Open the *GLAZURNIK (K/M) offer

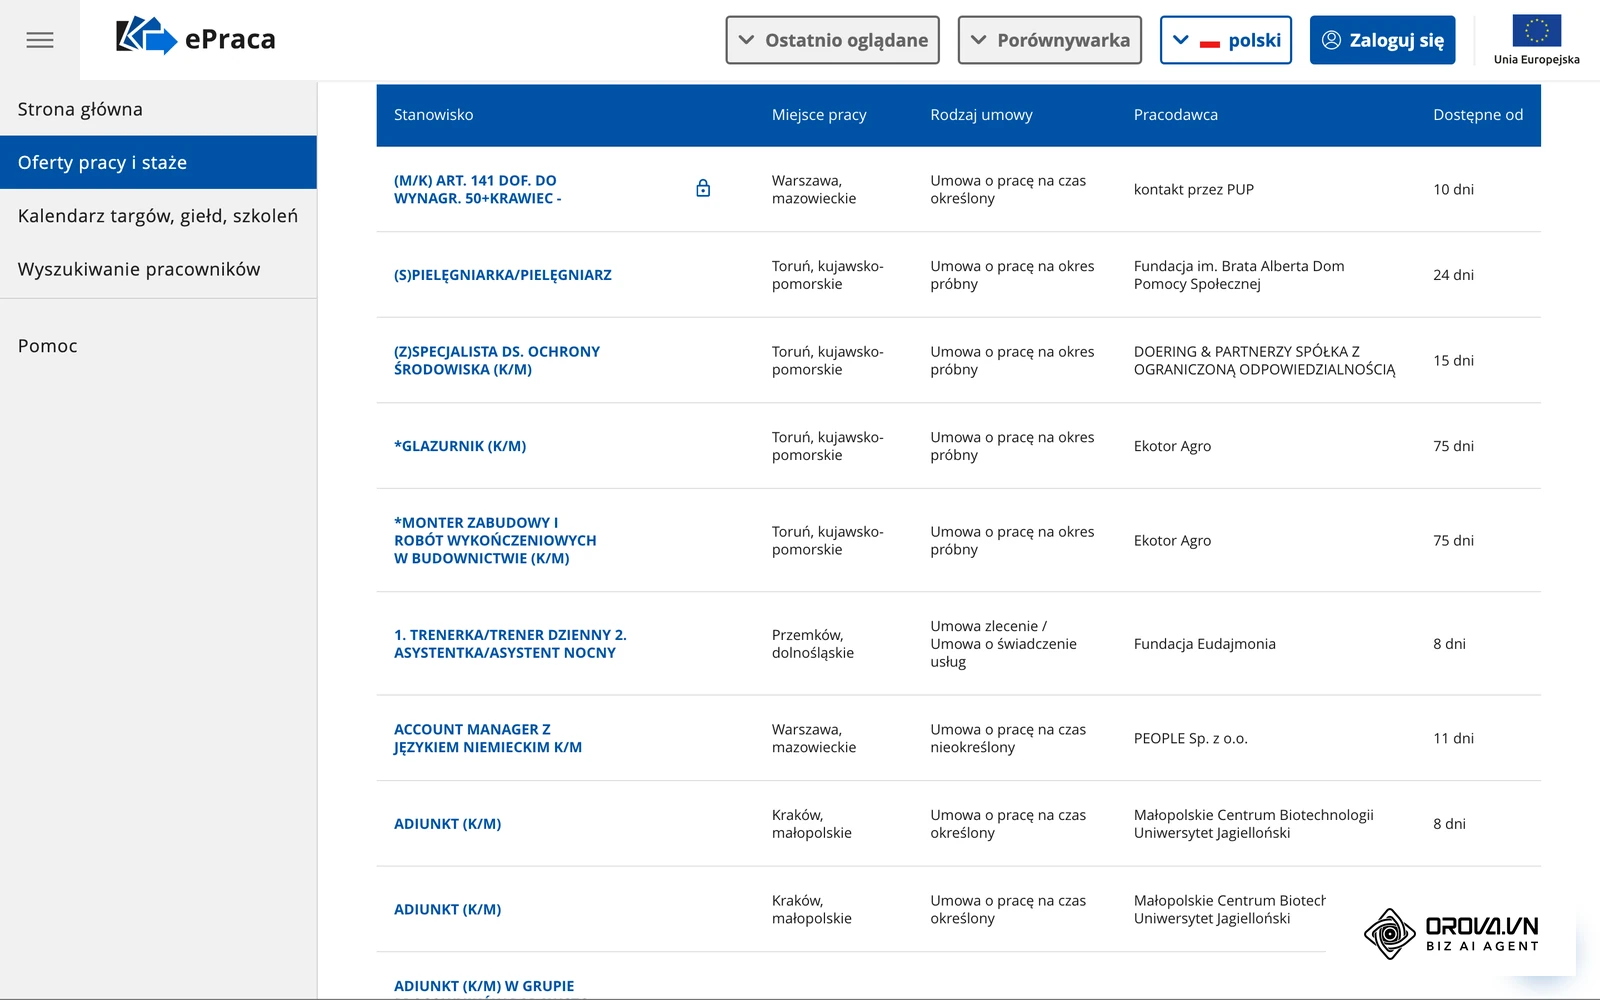(x=460, y=446)
